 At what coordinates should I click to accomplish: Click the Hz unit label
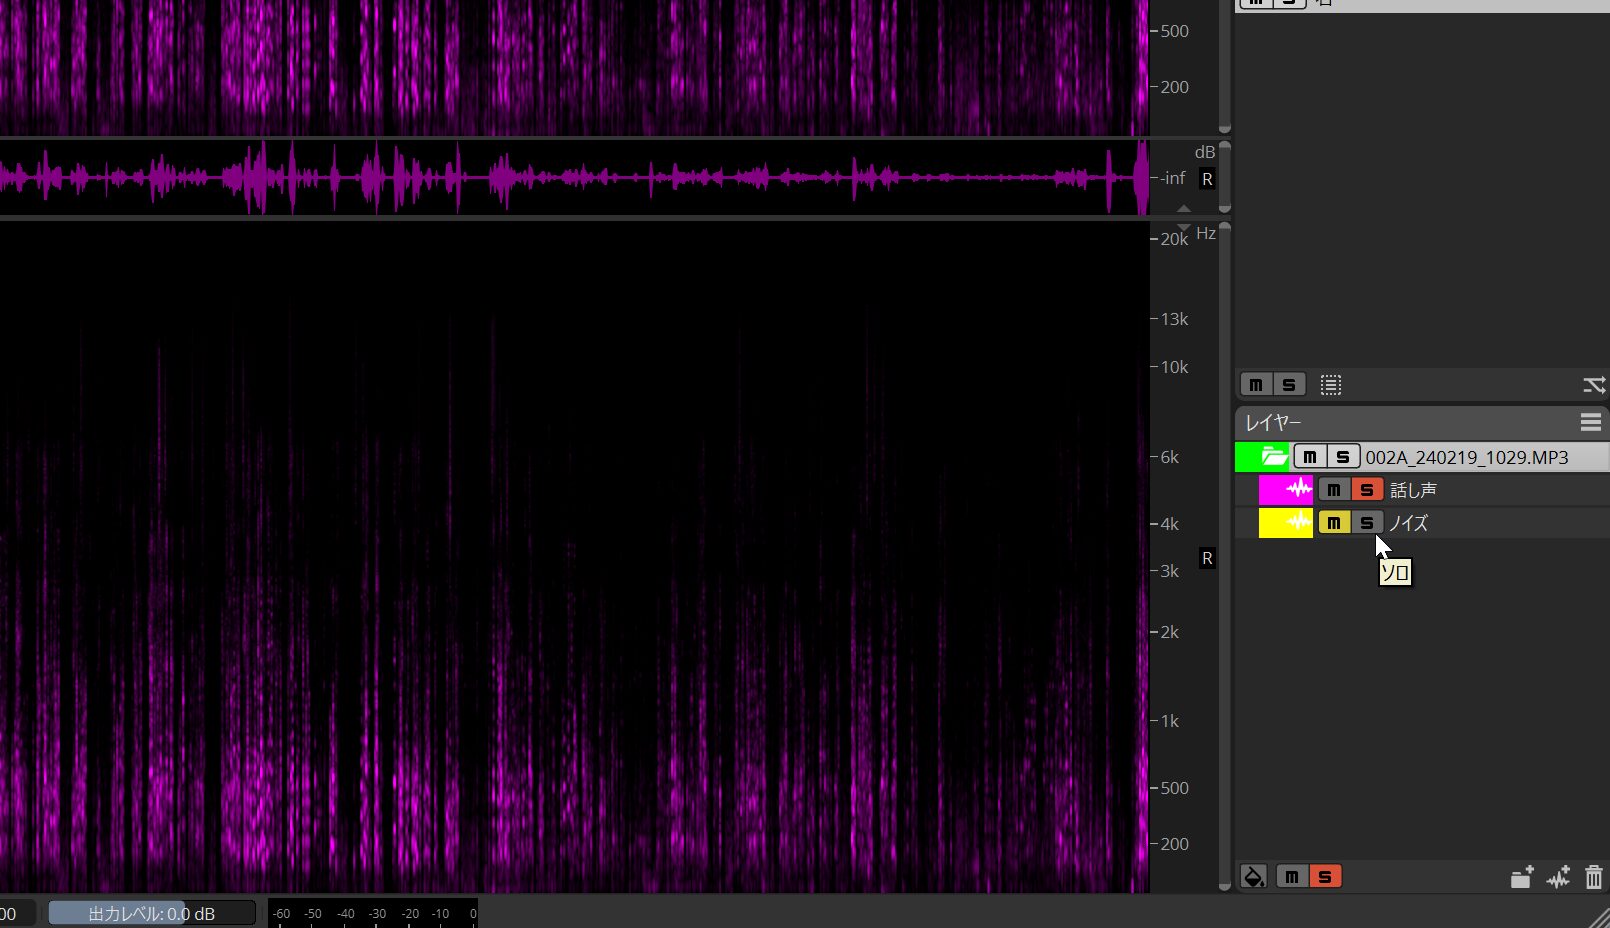coord(1206,233)
